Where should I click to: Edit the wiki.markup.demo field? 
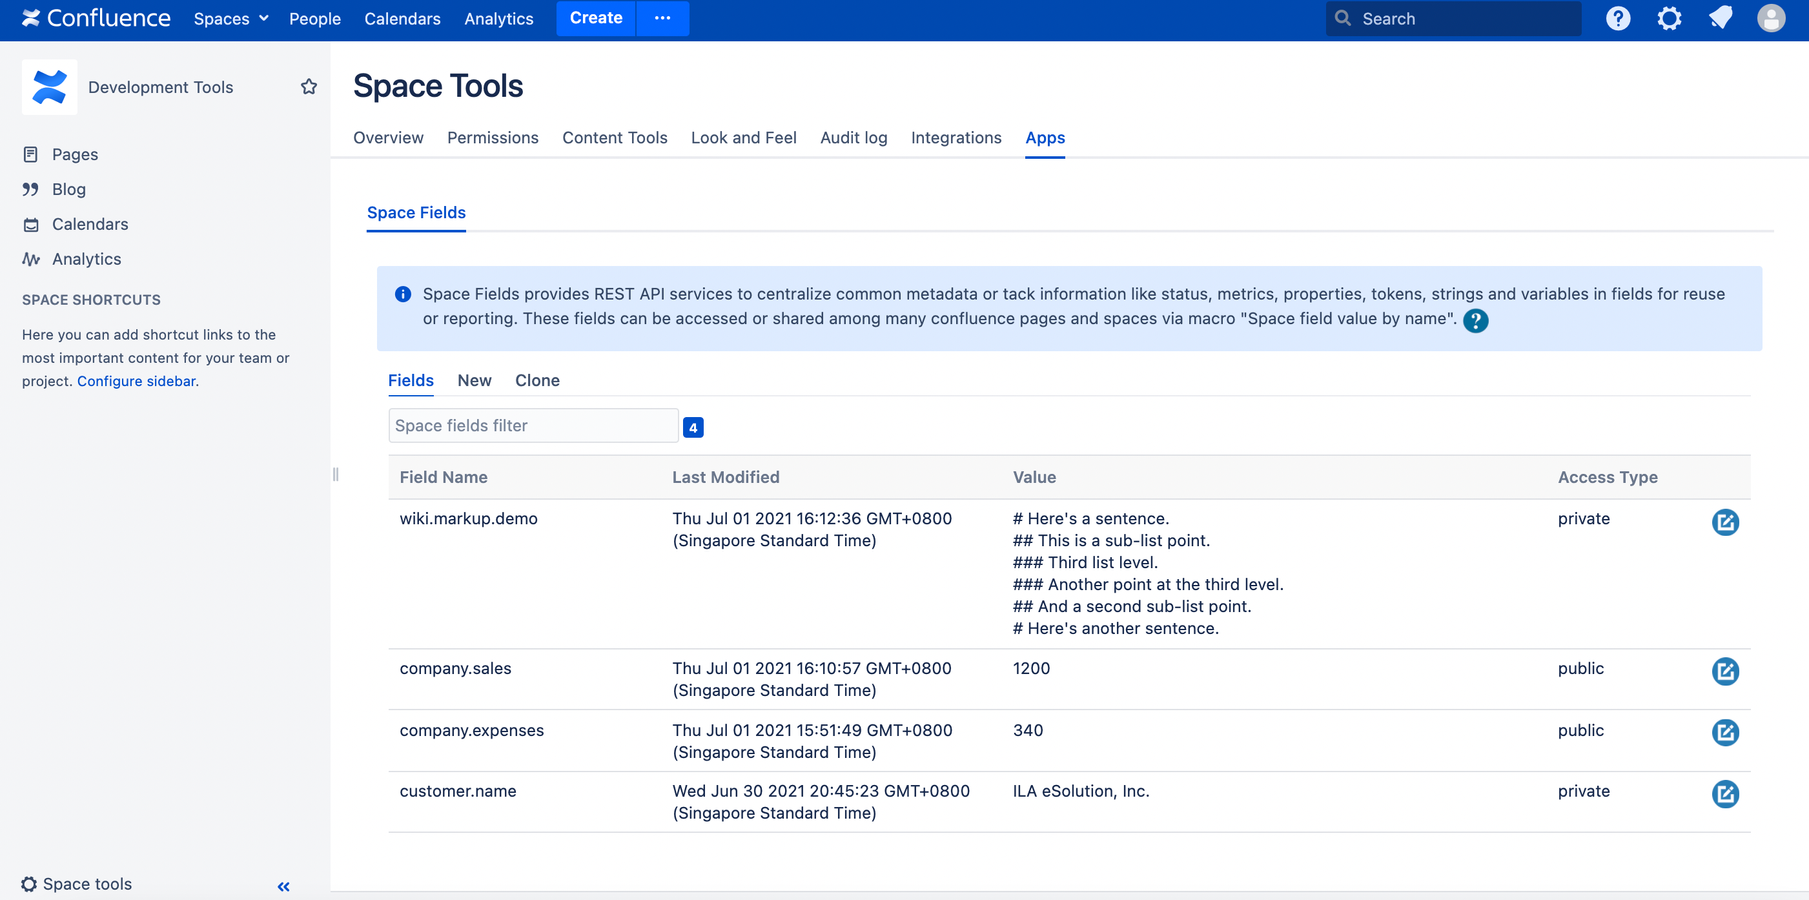pyautogui.click(x=1725, y=522)
